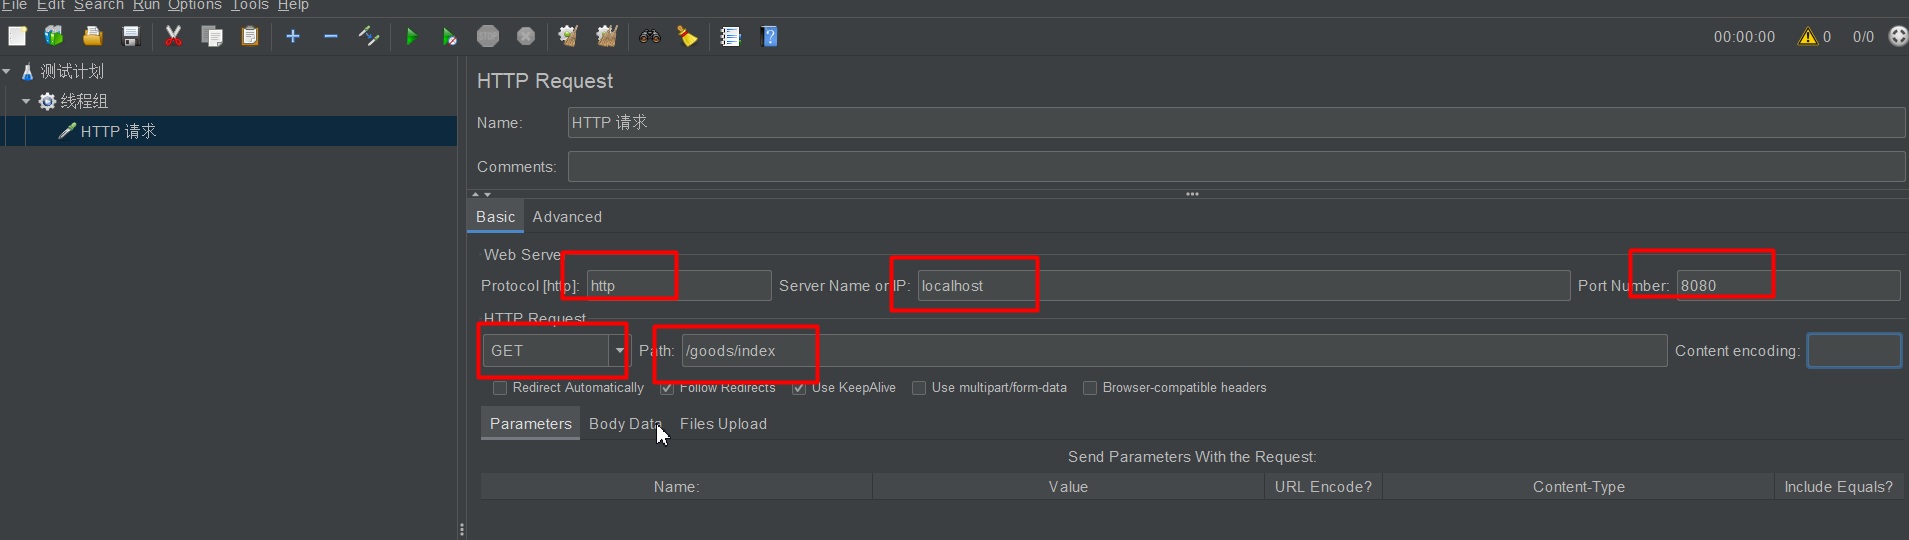Click the Content encoding input field

(1853, 351)
